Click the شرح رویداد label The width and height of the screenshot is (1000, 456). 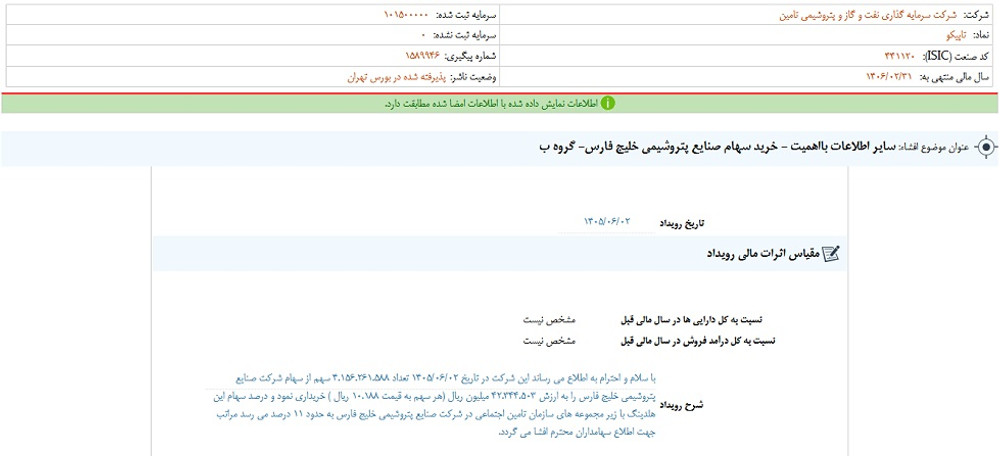tap(684, 405)
